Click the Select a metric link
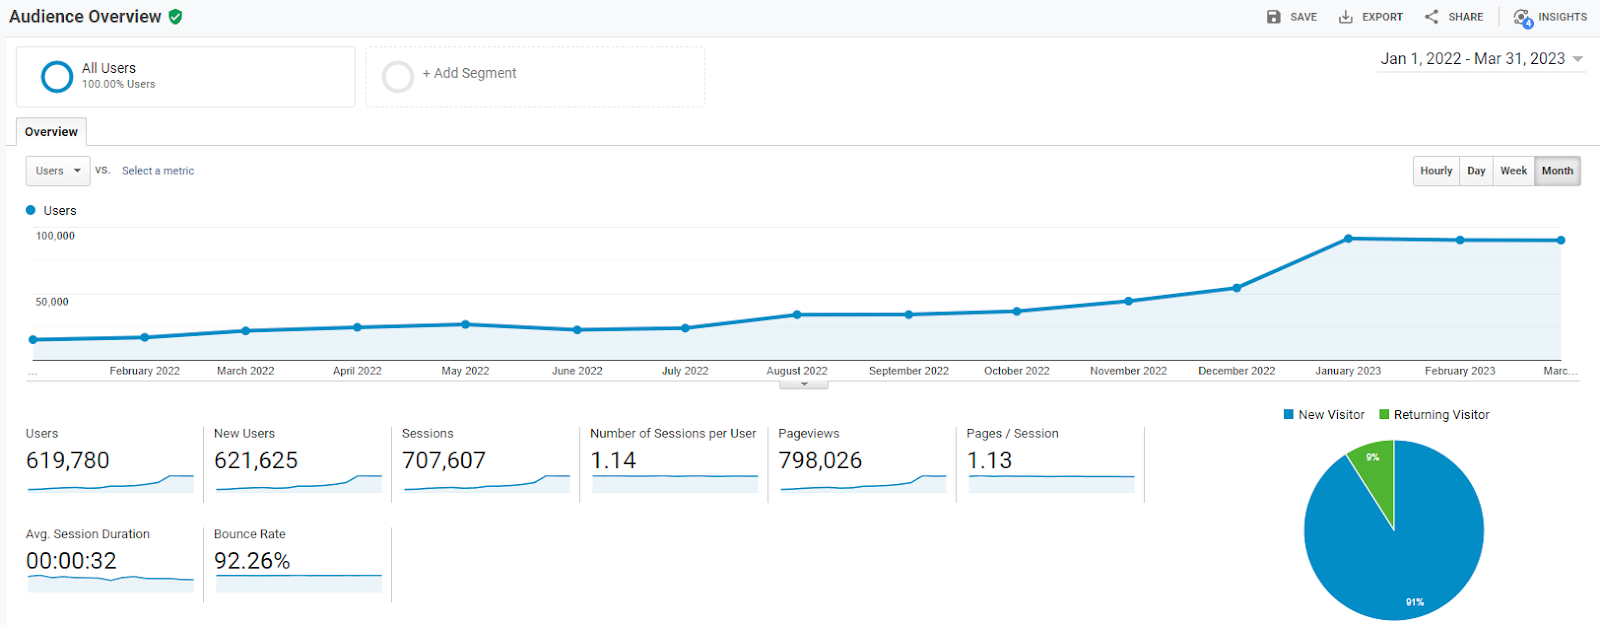The height and width of the screenshot is (627, 1600). 158,171
